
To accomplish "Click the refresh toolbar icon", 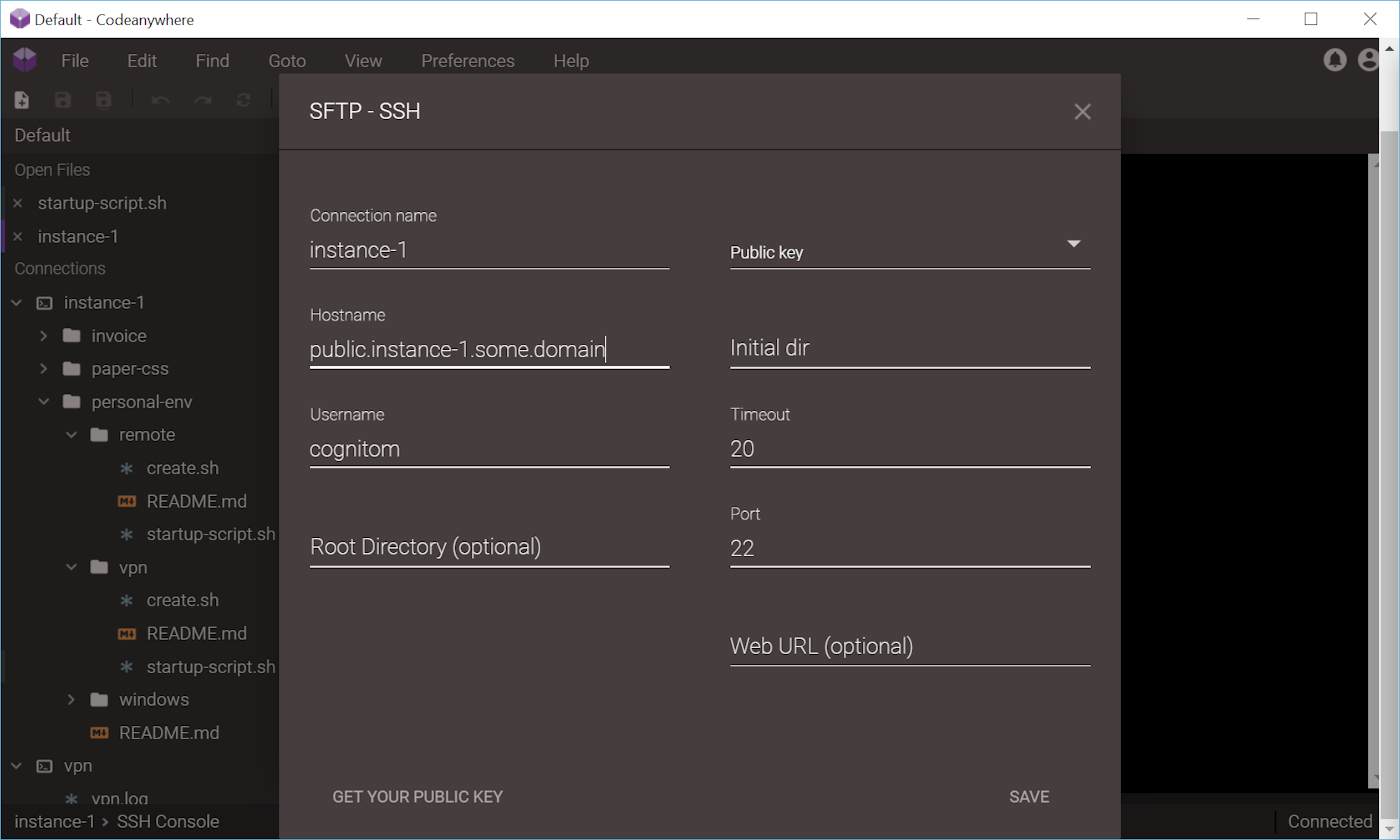I will [243, 100].
